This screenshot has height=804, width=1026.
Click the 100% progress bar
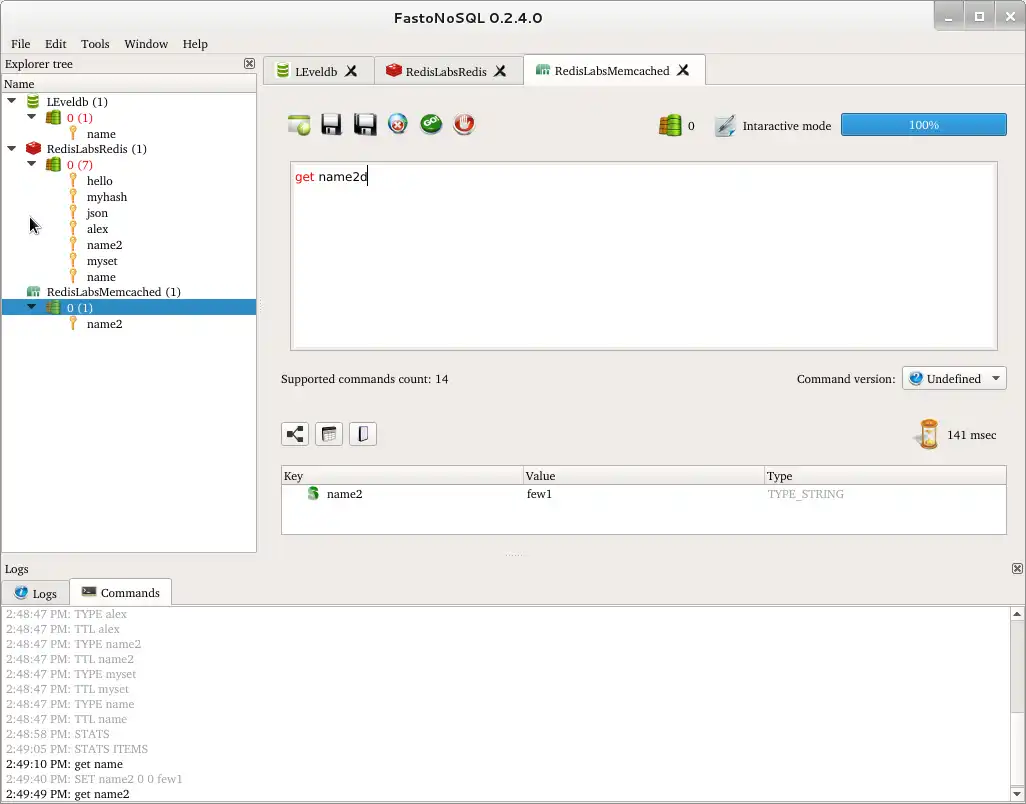[924, 125]
